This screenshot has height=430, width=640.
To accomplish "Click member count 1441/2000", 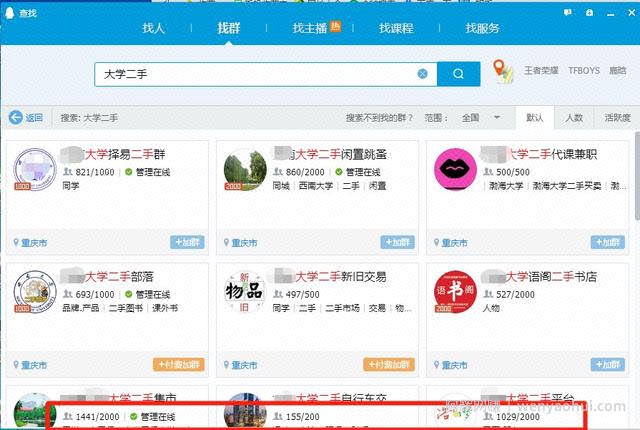I will pos(97,417).
